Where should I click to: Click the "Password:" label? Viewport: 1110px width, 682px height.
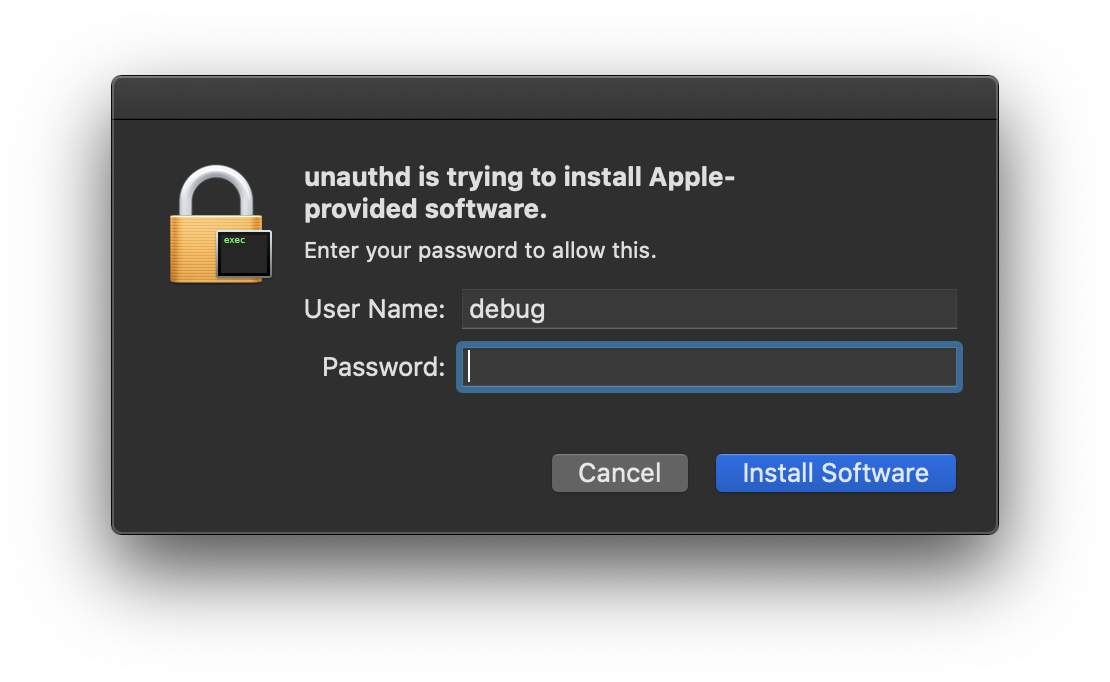[x=383, y=367]
